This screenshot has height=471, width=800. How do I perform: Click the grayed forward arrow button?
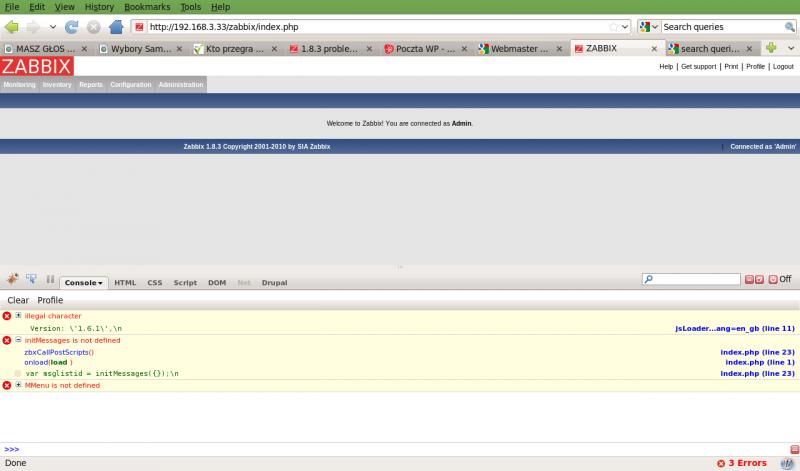[x=33, y=27]
